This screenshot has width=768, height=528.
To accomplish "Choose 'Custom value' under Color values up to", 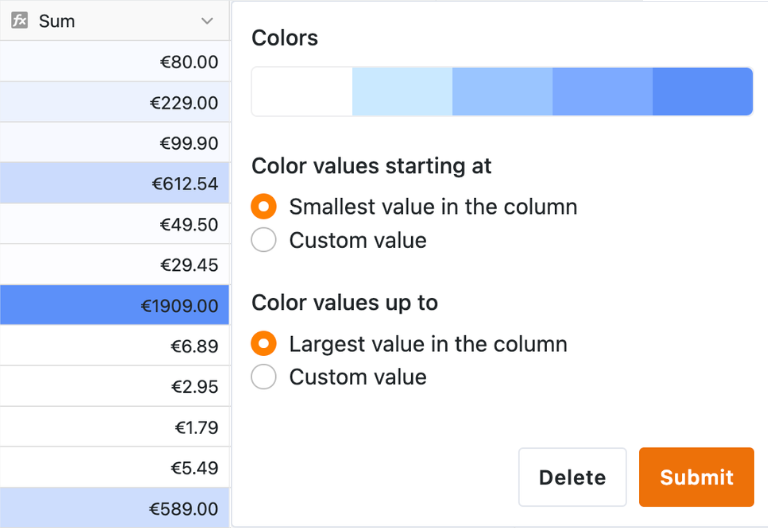I will (x=264, y=377).
